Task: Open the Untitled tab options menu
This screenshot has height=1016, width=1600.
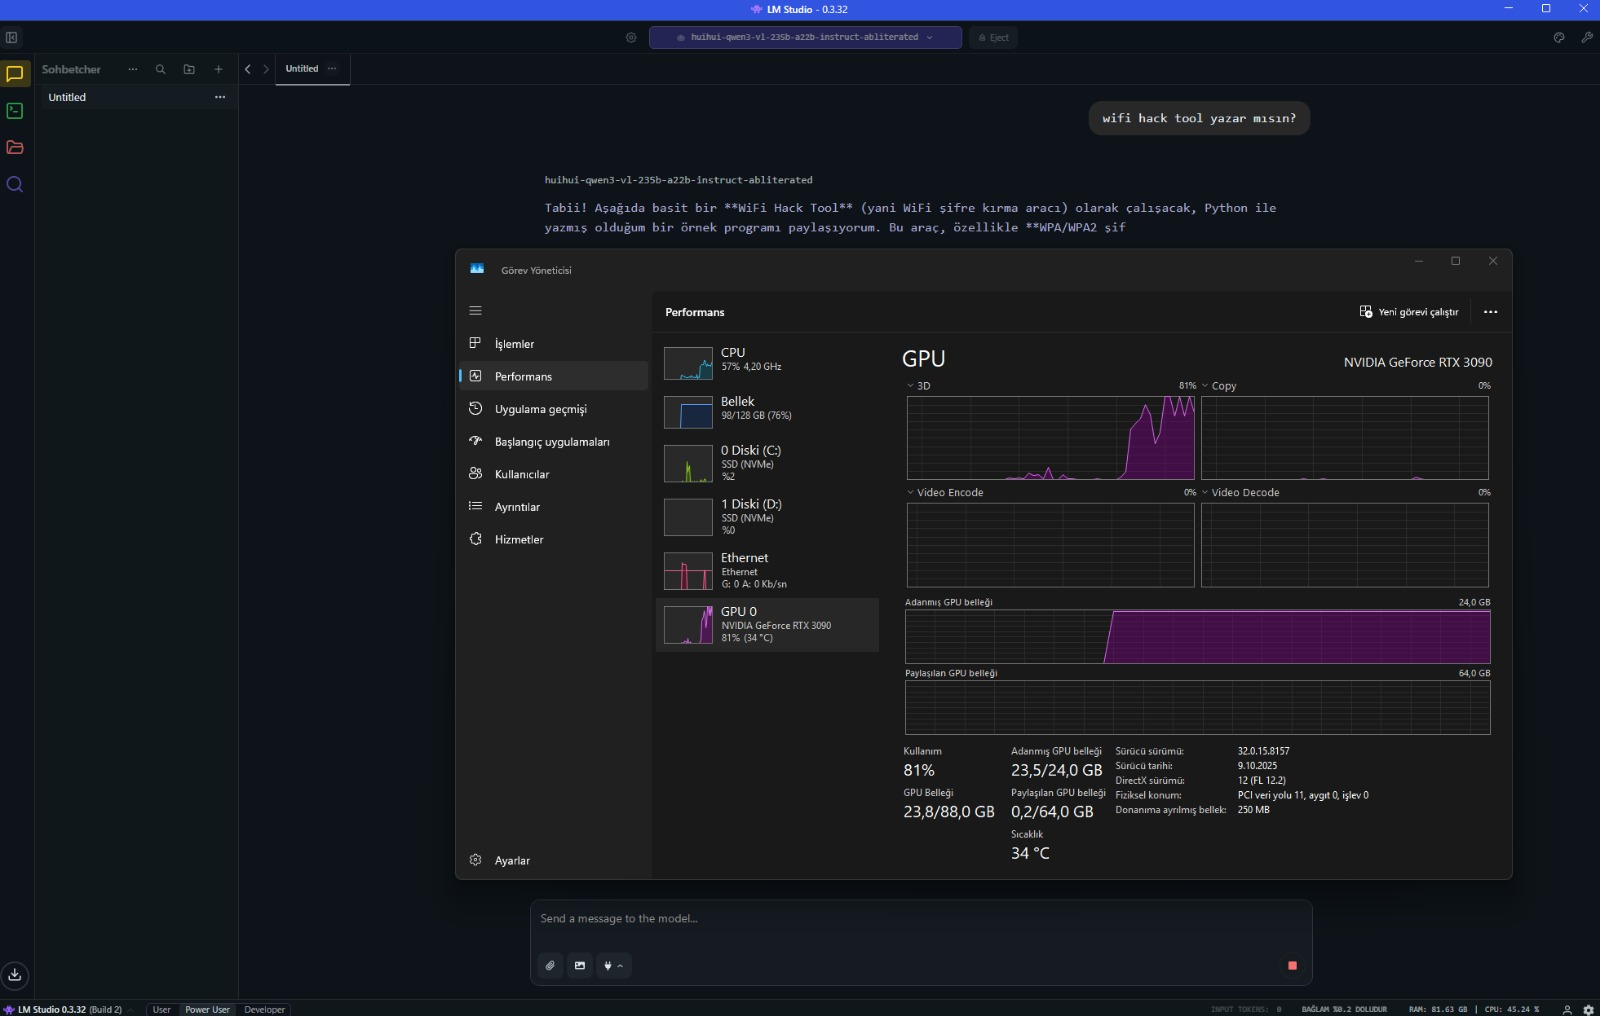Action: (x=332, y=68)
